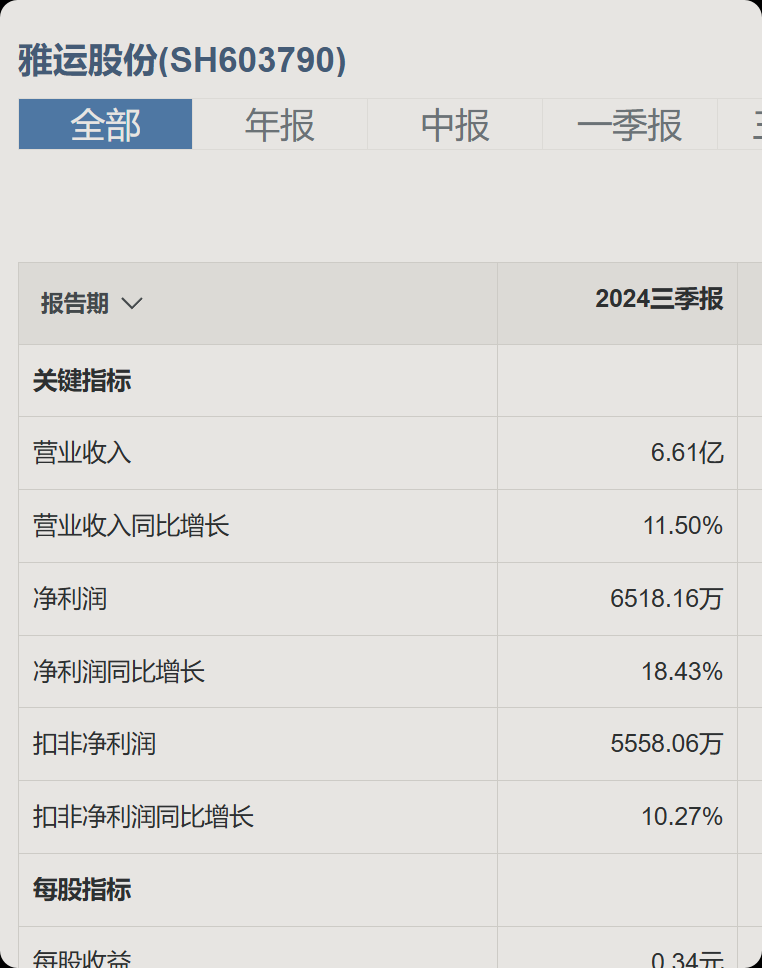Open the 一季报 tab
The image size is (762, 968).
point(630,124)
